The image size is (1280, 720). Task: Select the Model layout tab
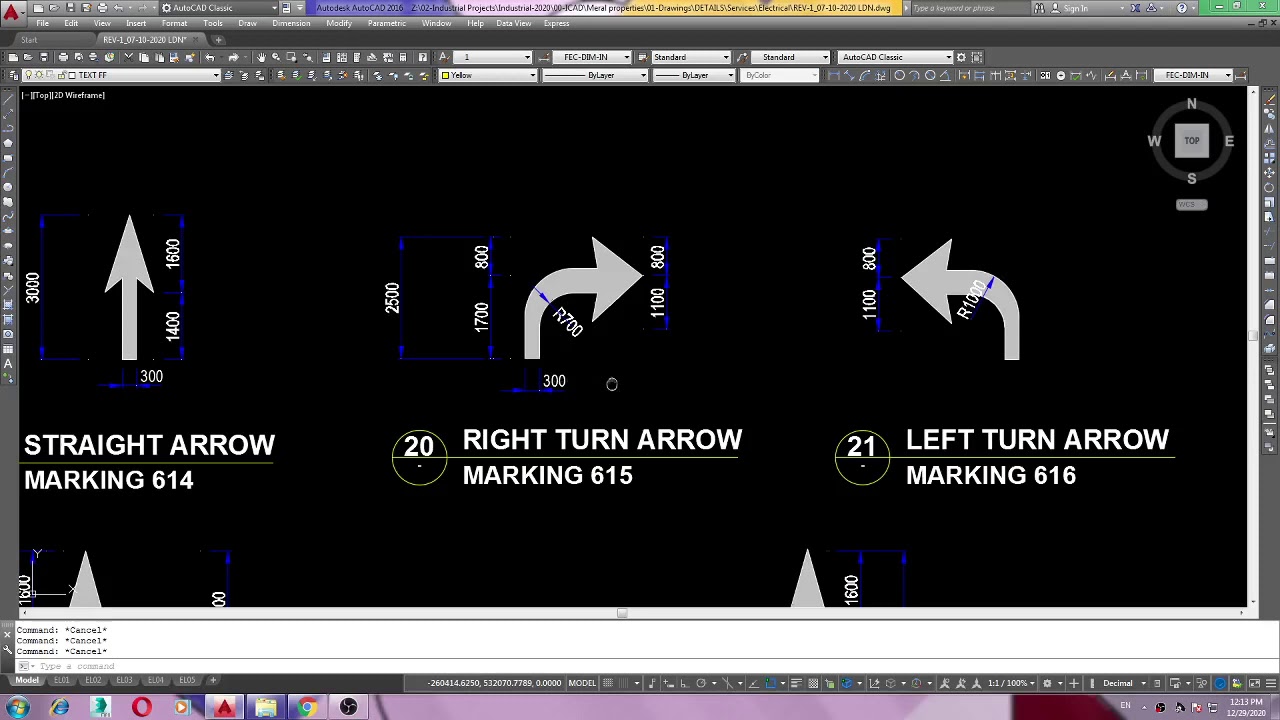click(27, 680)
